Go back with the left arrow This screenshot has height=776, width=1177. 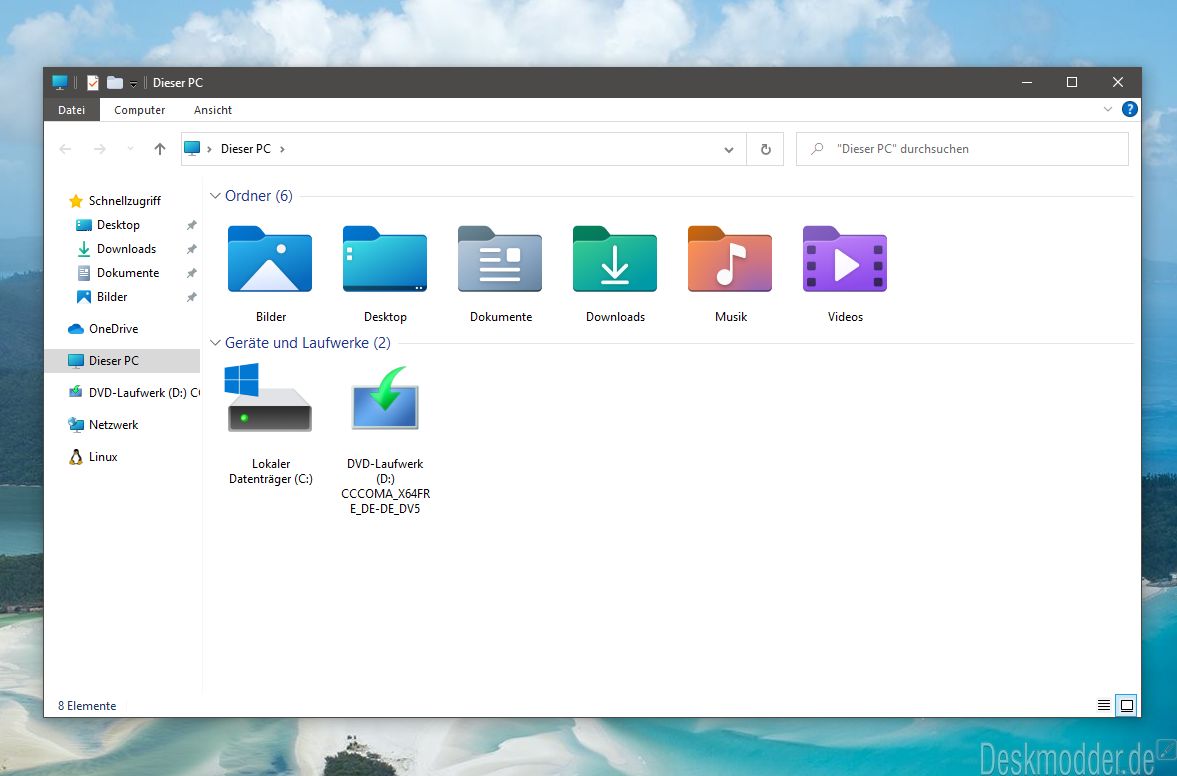coord(65,149)
